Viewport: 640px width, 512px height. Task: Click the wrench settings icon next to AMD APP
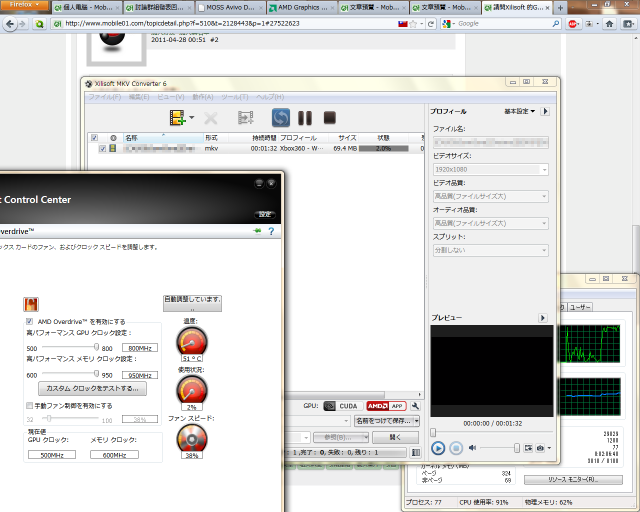tap(415, 406)
